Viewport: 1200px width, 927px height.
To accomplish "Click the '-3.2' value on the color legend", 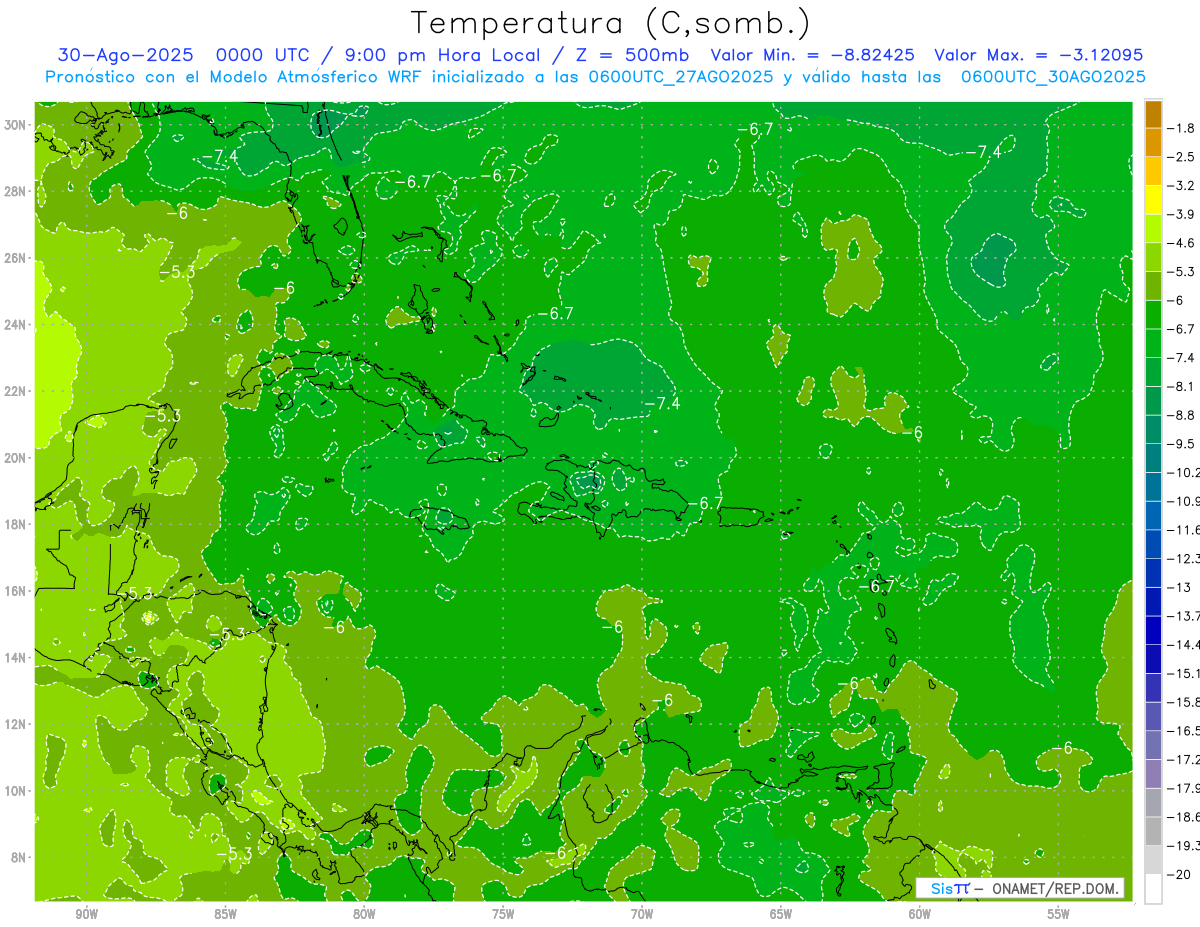I will (1182, 186).
